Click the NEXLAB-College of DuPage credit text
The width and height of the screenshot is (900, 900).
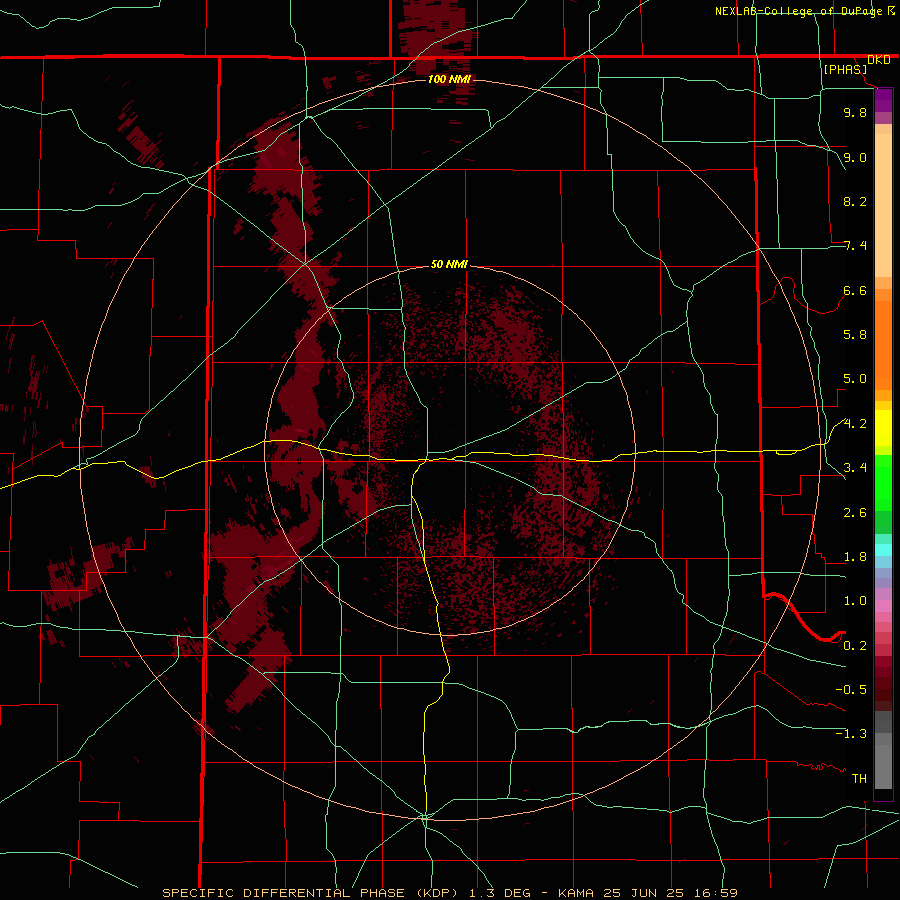(798, 11)
